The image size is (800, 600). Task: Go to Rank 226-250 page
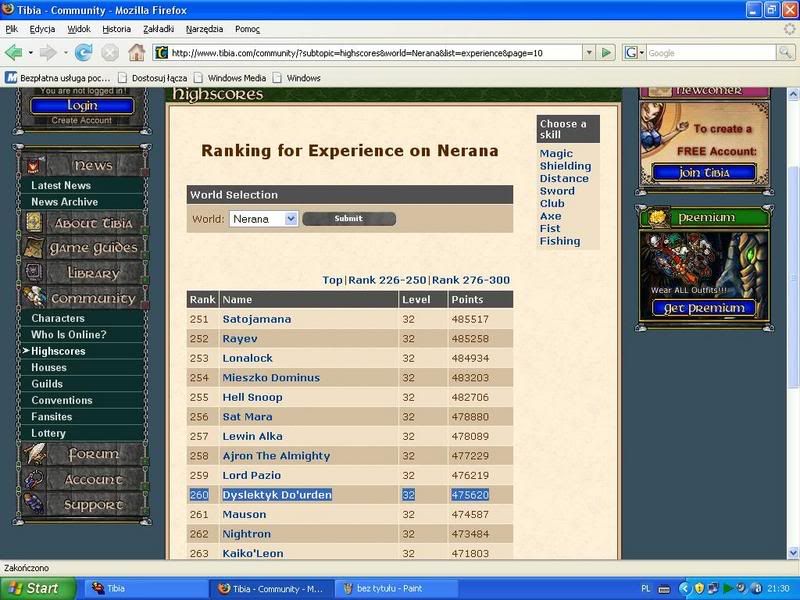(x=387, y=280)
